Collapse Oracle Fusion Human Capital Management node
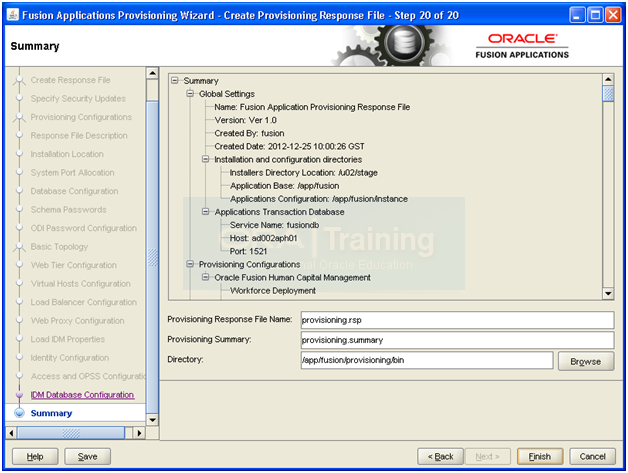The image size is (628, 473). coord(205,277)
